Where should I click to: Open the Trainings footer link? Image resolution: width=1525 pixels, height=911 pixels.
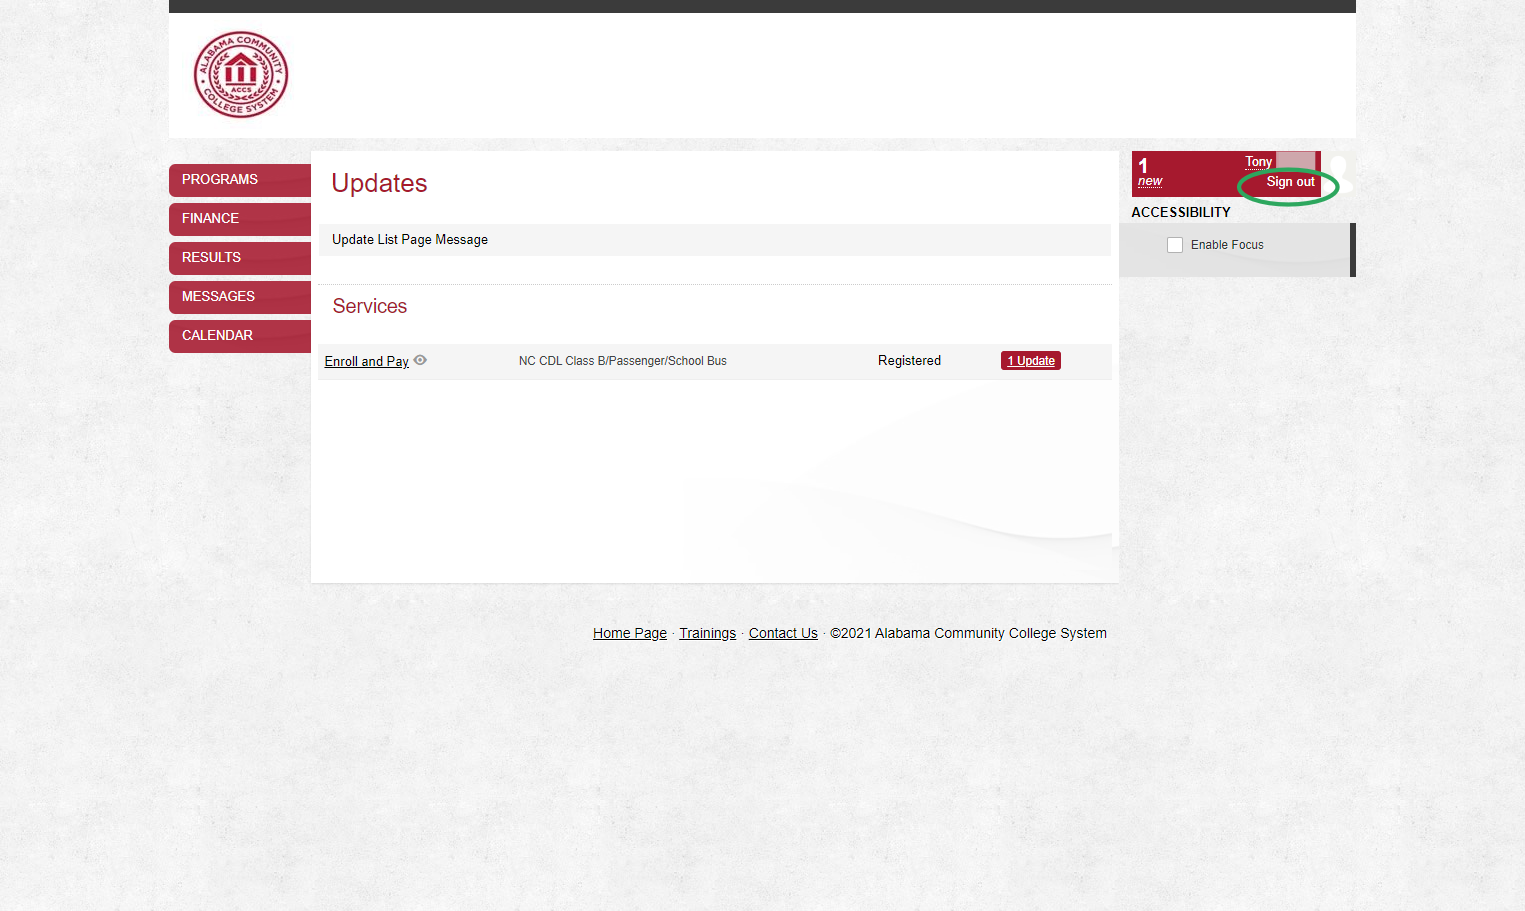[x=707, y=633]
